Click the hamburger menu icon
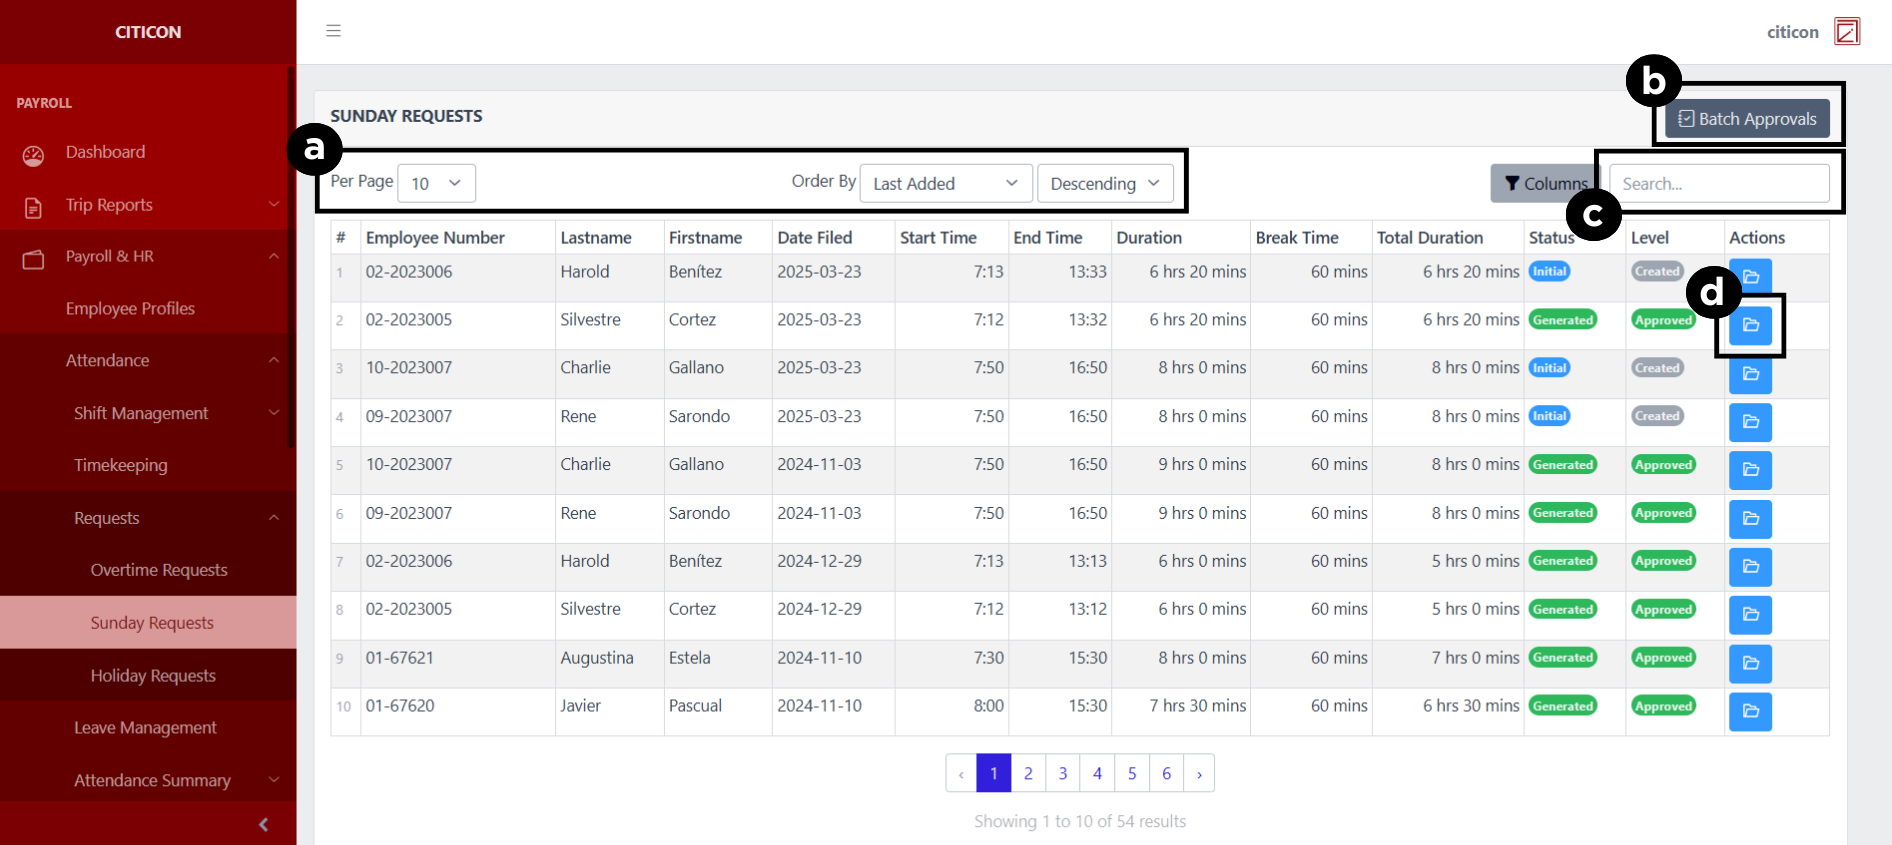The height and width of the screenshot is (845, 1892). (x=333, y=31)
